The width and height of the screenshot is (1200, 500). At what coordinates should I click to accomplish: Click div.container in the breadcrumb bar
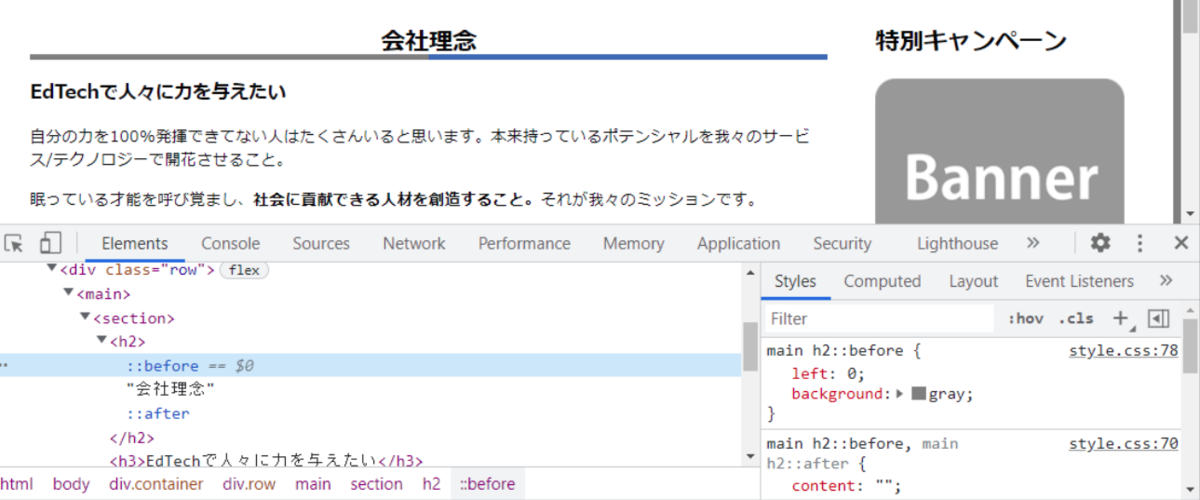point(156,484)
